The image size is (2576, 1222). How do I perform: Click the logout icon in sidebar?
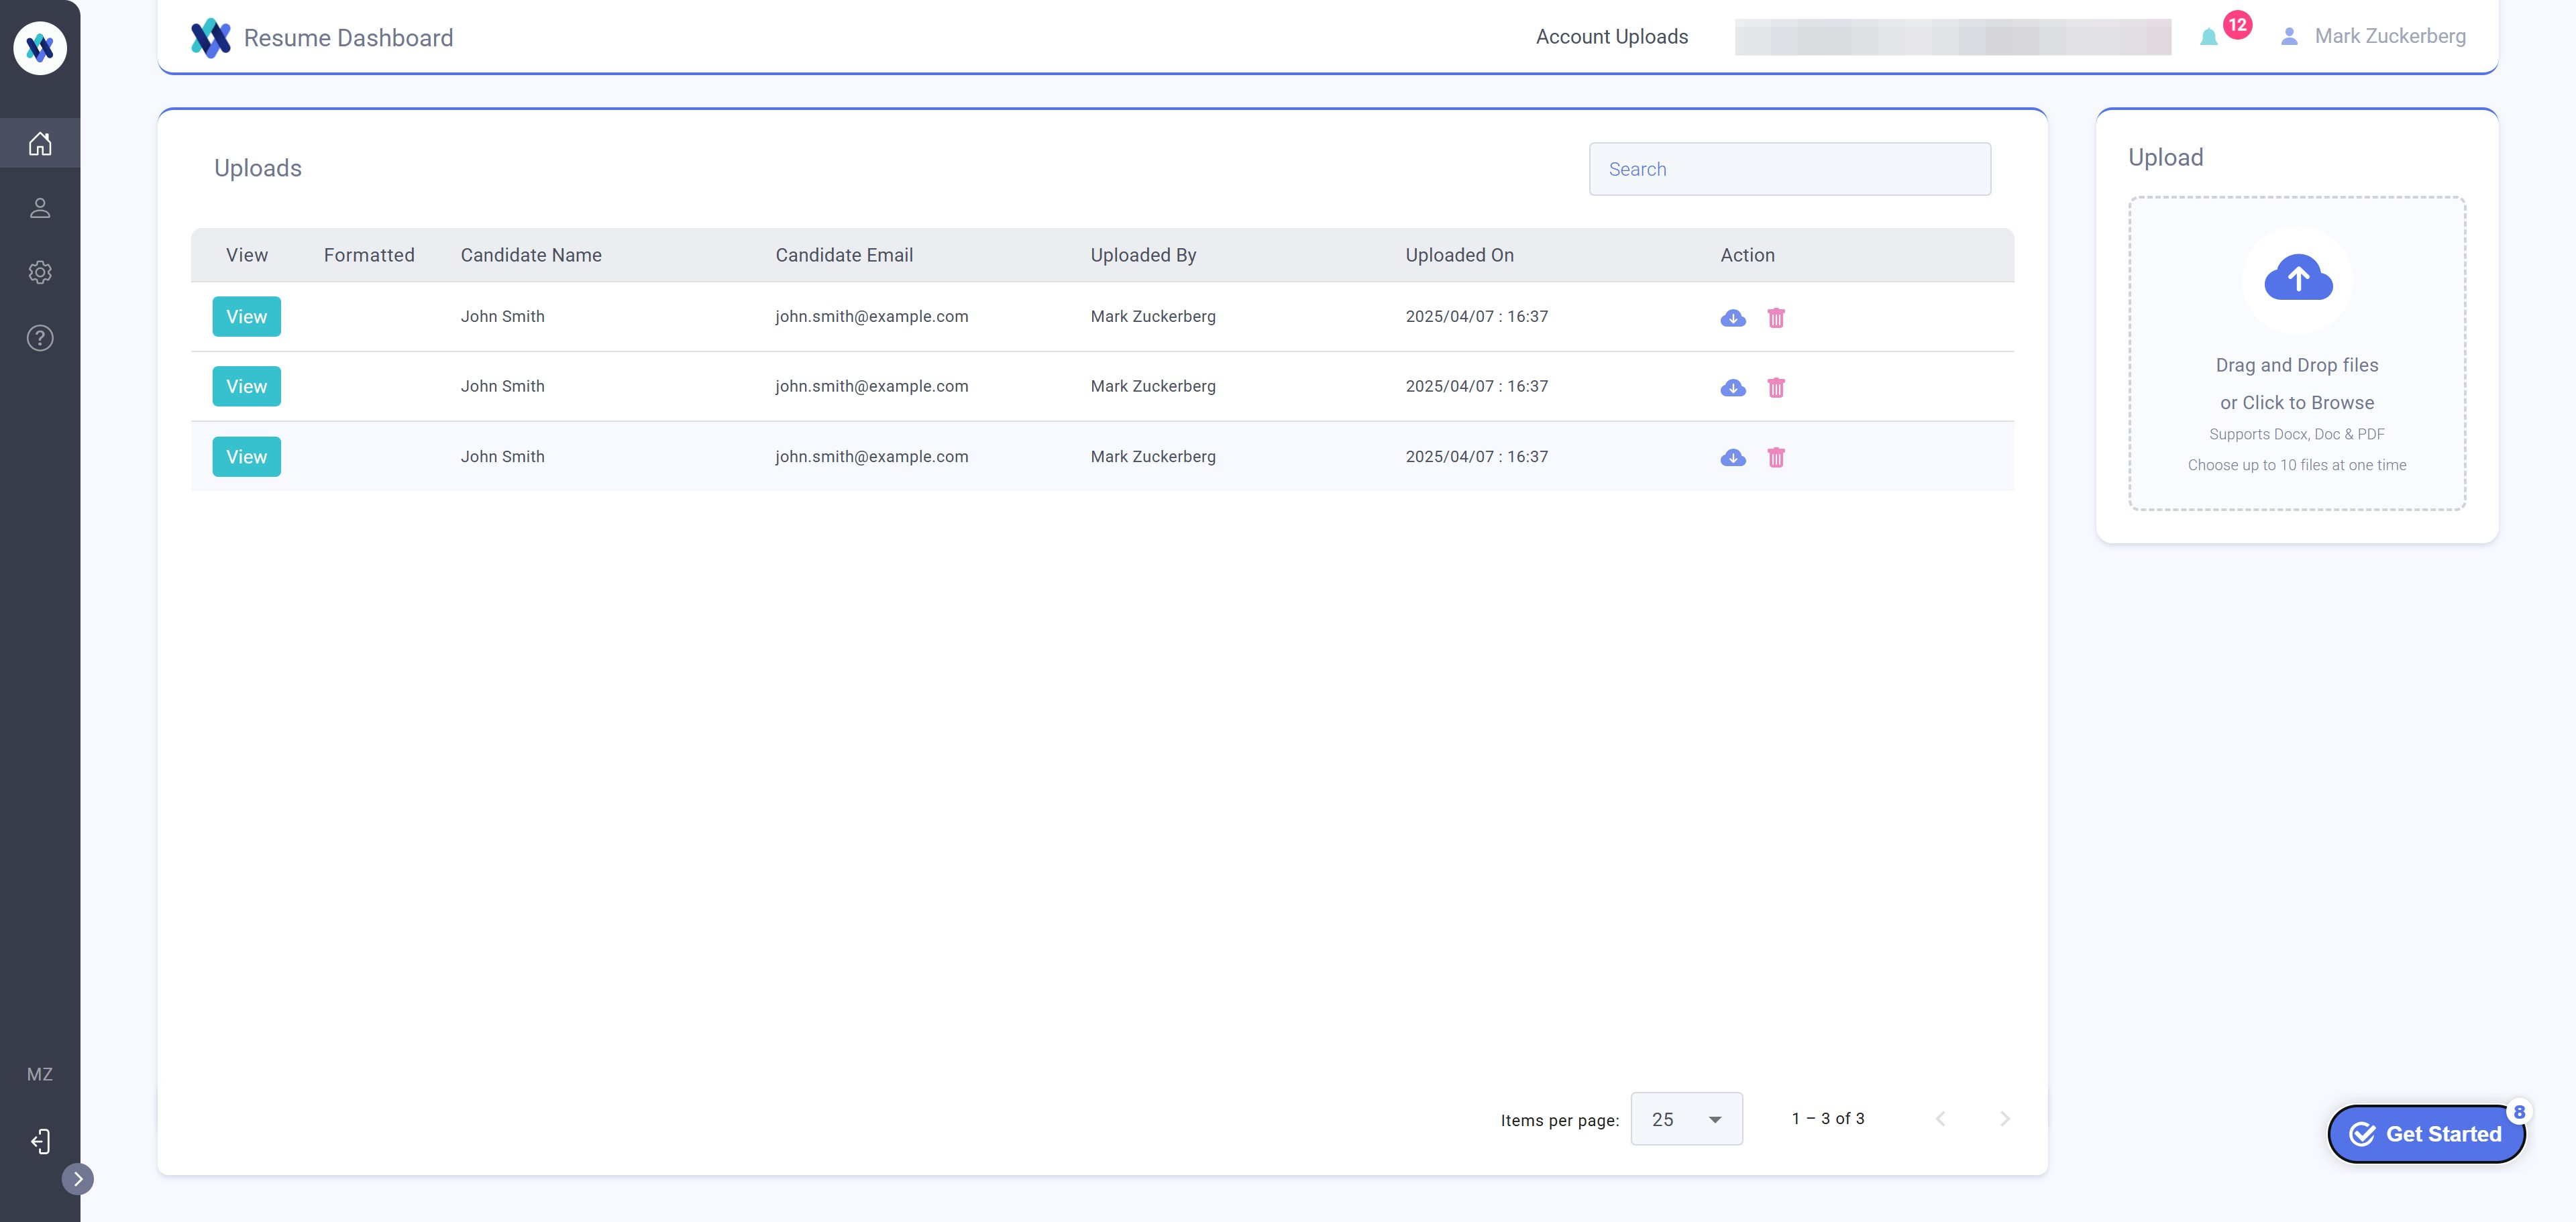[40, 1141]
